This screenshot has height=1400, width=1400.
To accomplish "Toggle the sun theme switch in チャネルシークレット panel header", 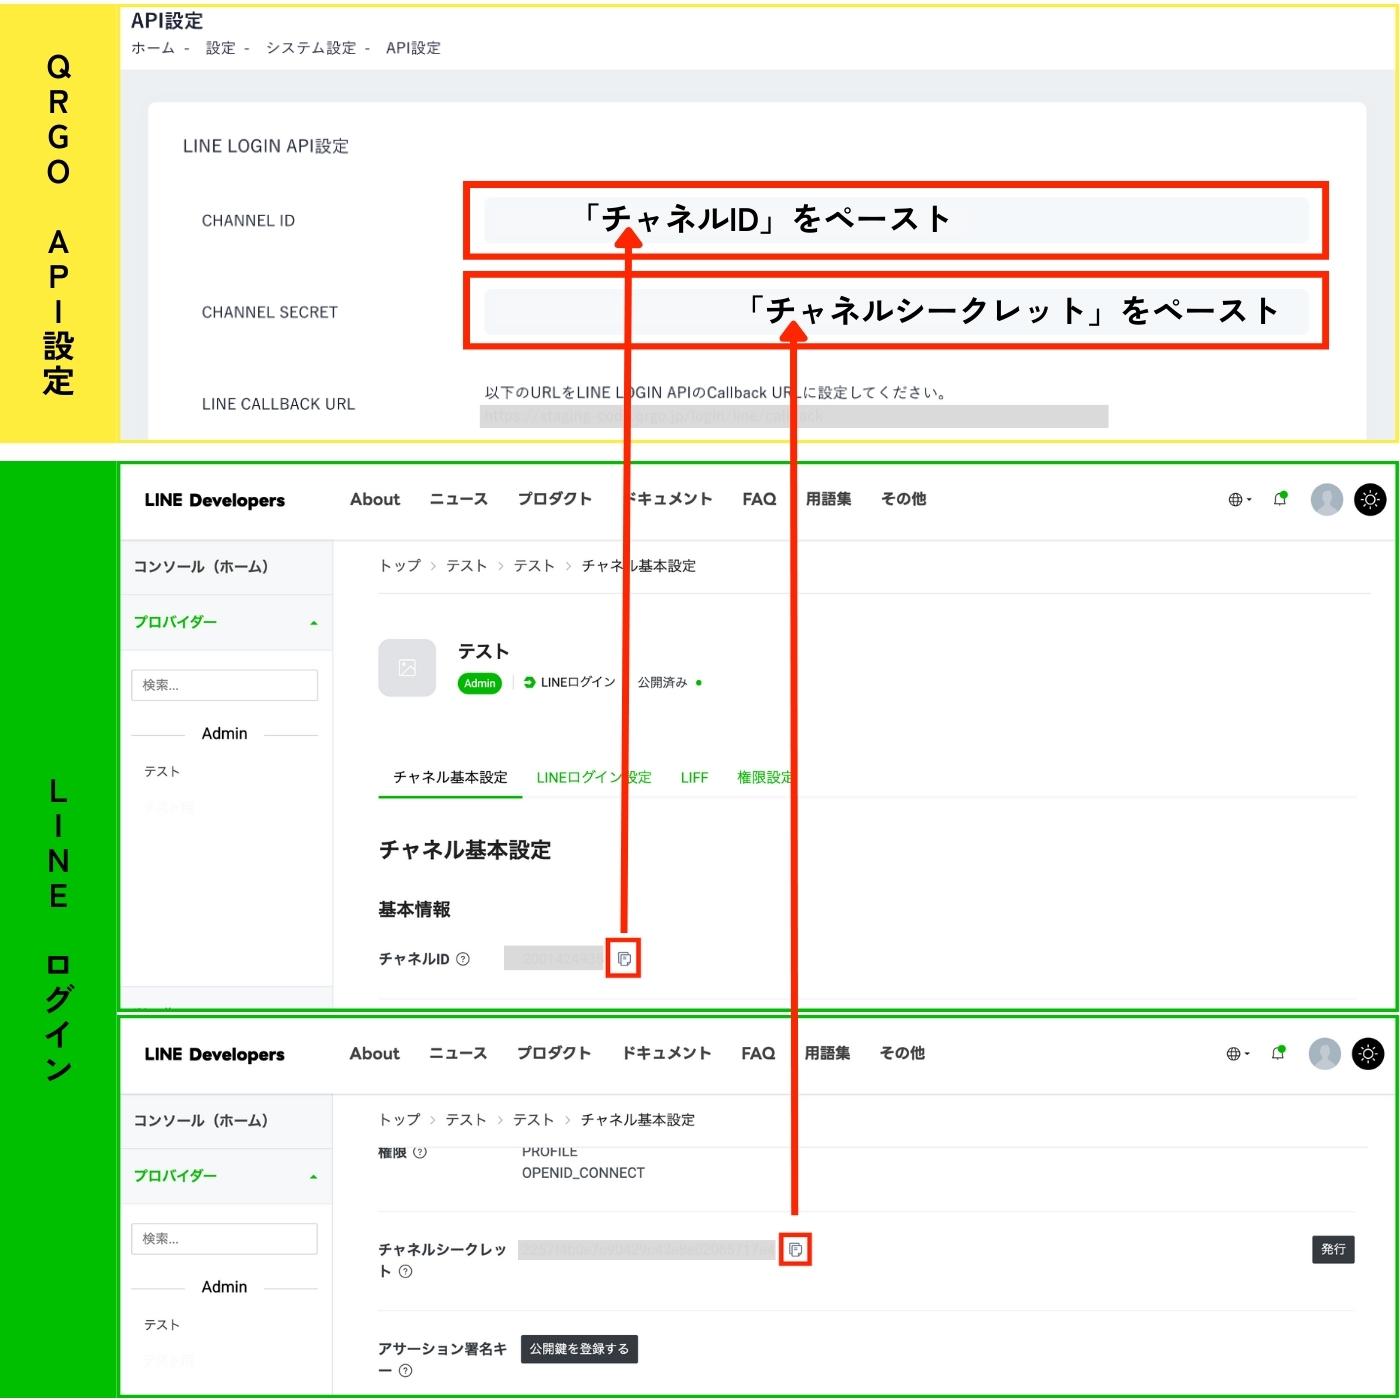I will pos(1368,1053).
